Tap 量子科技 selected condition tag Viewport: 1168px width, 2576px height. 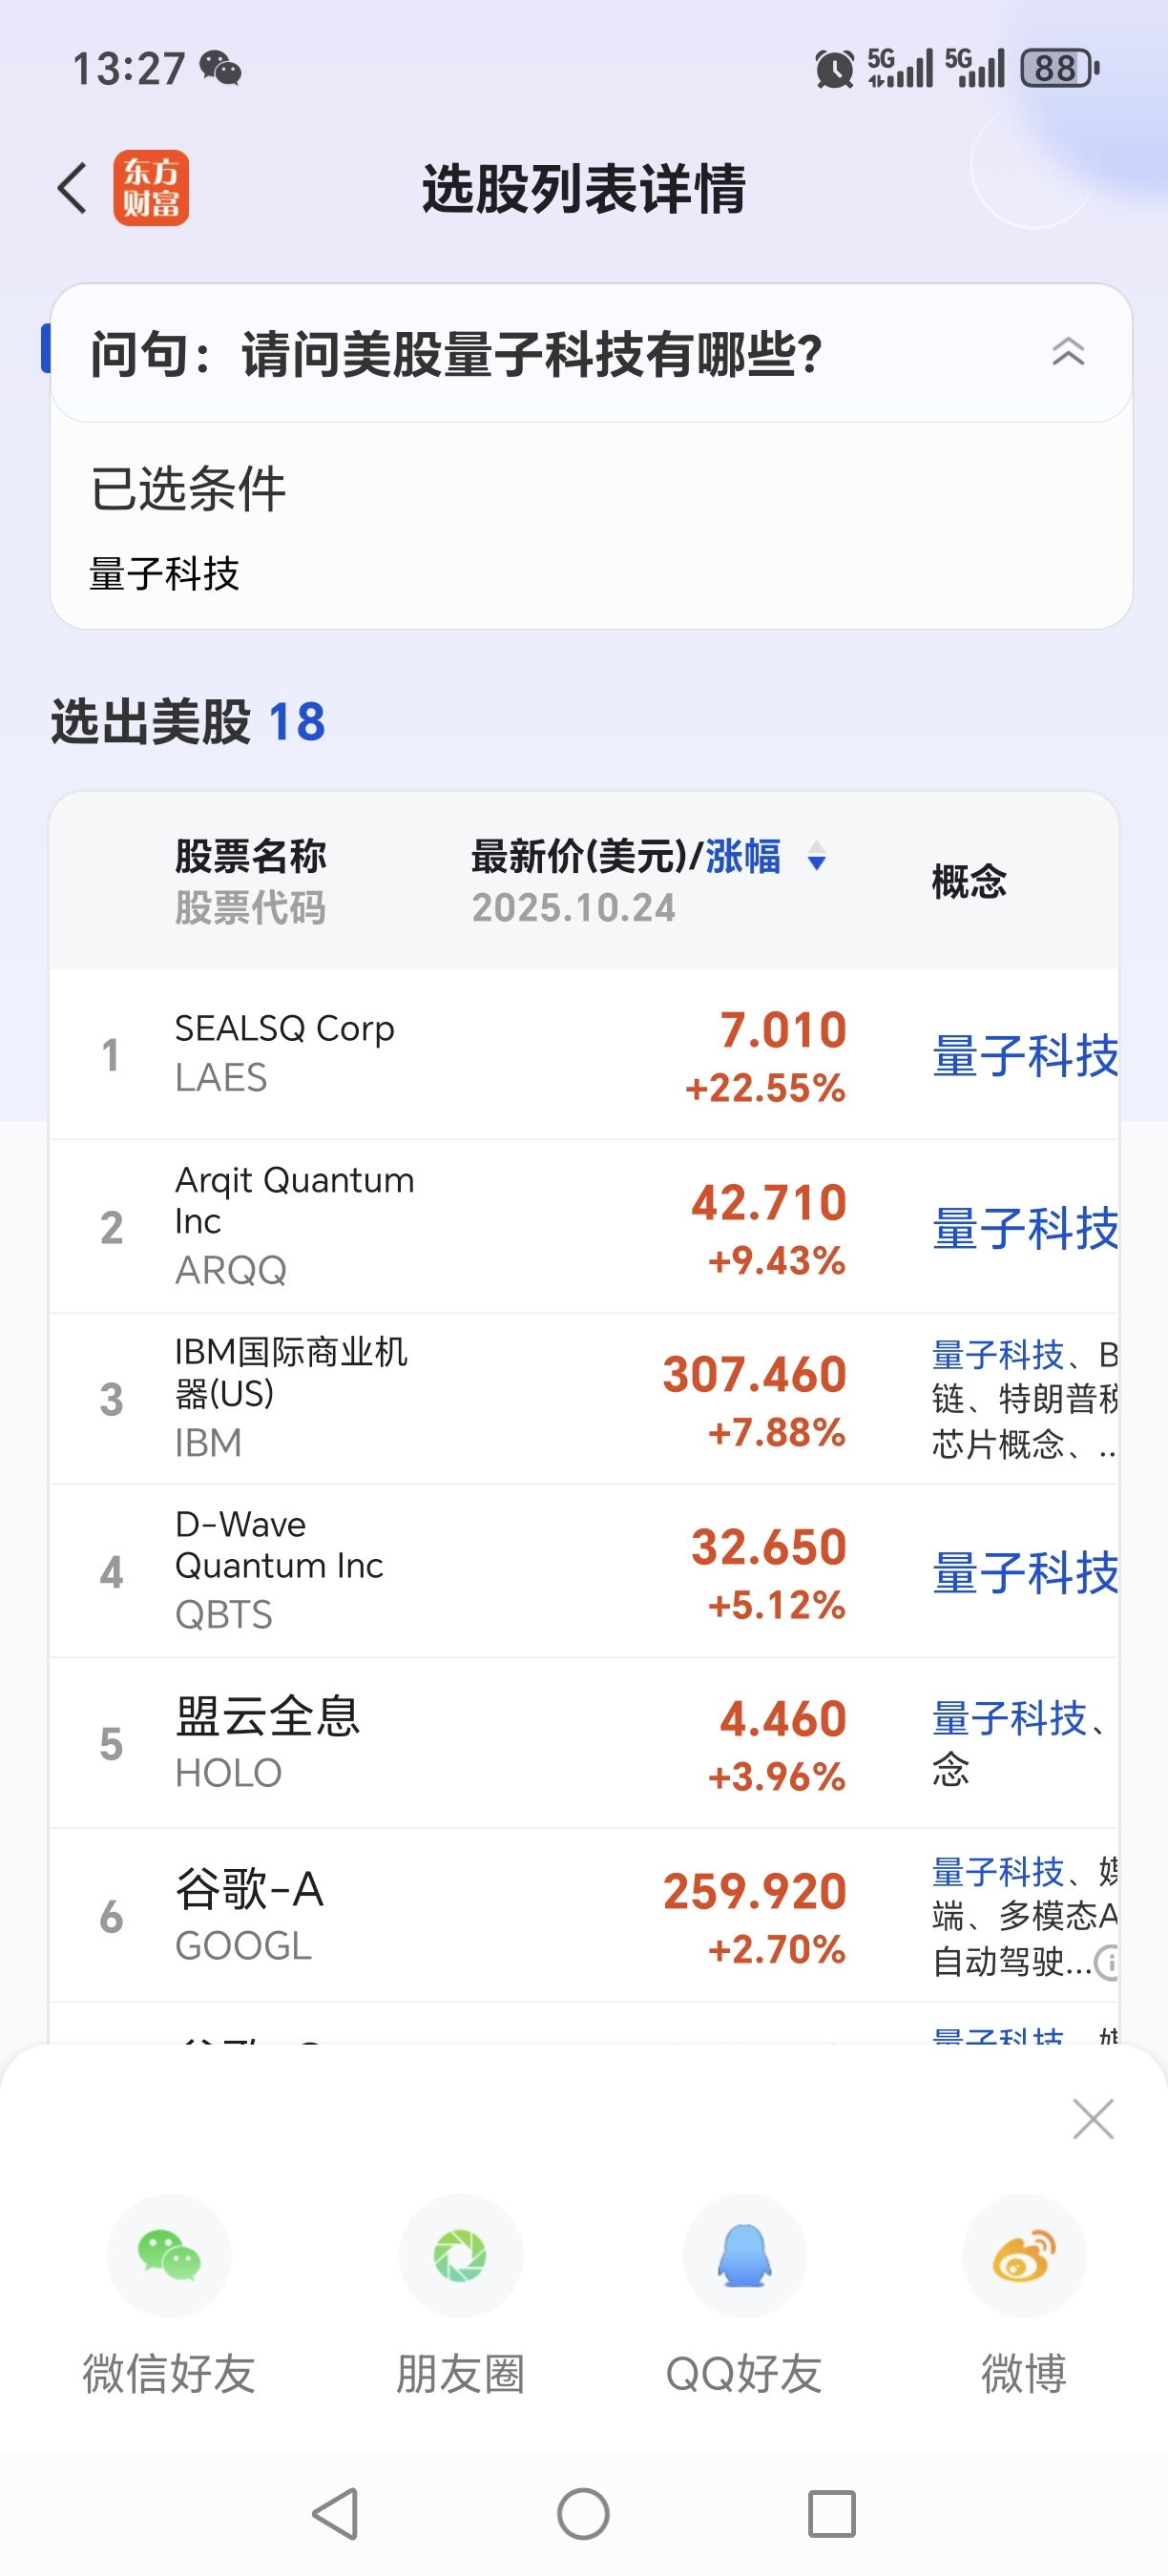pos(165,574)
